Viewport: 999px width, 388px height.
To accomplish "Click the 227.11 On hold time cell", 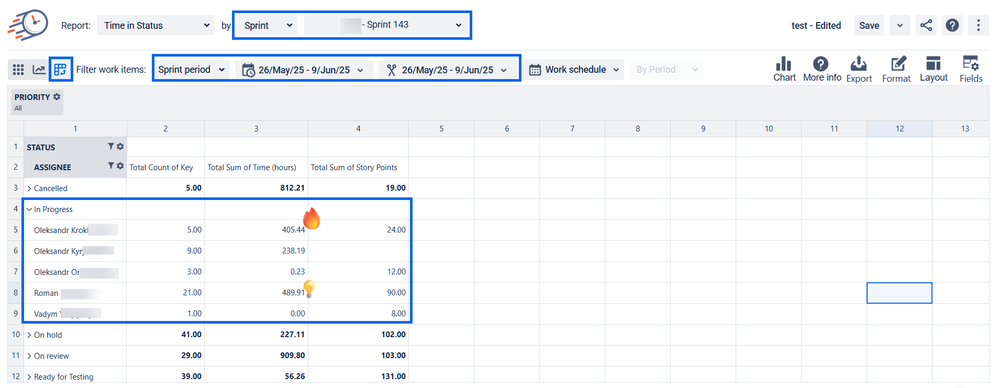I will pyautogui.click(x=256, y=334).
